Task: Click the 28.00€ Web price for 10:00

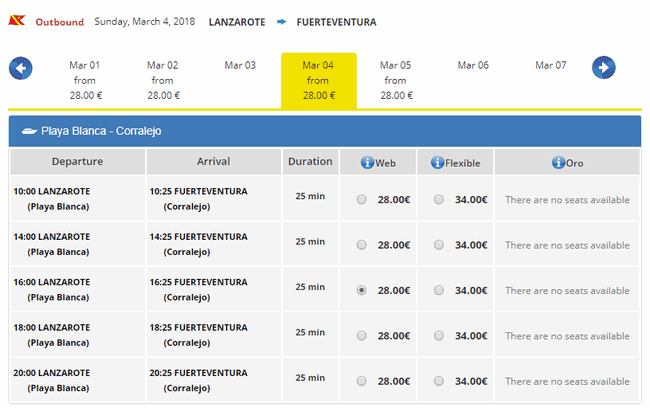Action: coord(394,200)
